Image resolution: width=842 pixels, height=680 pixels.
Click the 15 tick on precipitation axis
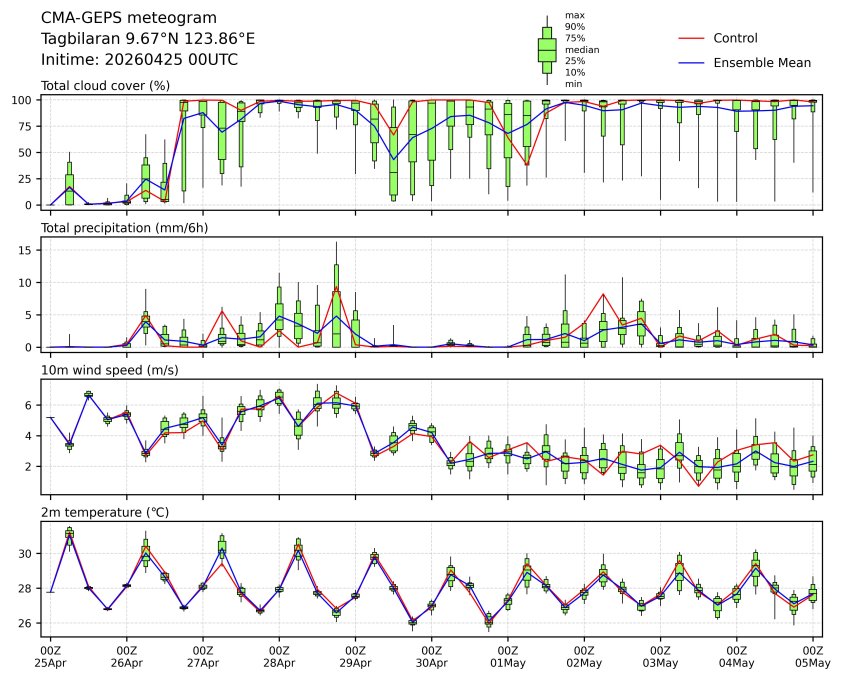[x=28, y=250]
